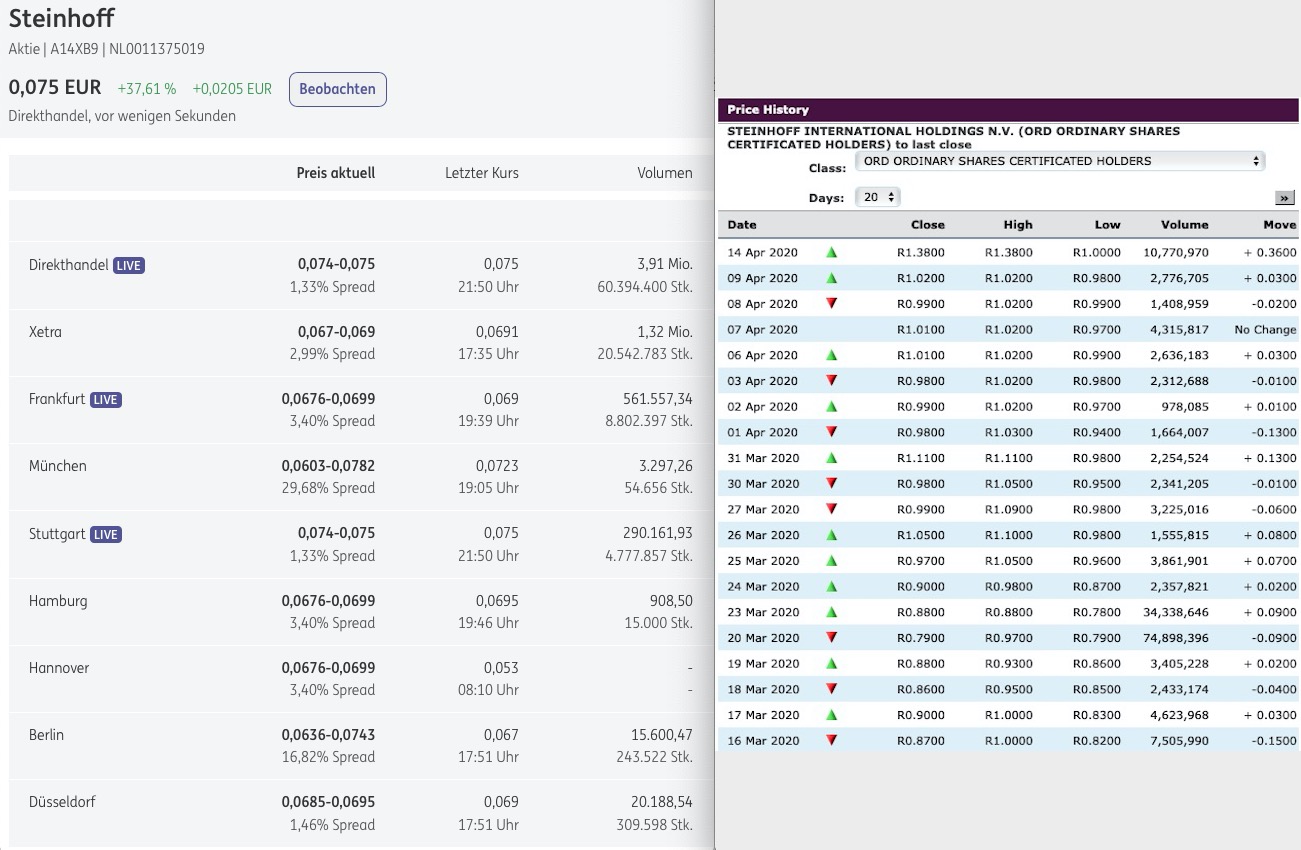
Task: Click the LIVE badge next to Direkthandel
Action: pos(128,266)
